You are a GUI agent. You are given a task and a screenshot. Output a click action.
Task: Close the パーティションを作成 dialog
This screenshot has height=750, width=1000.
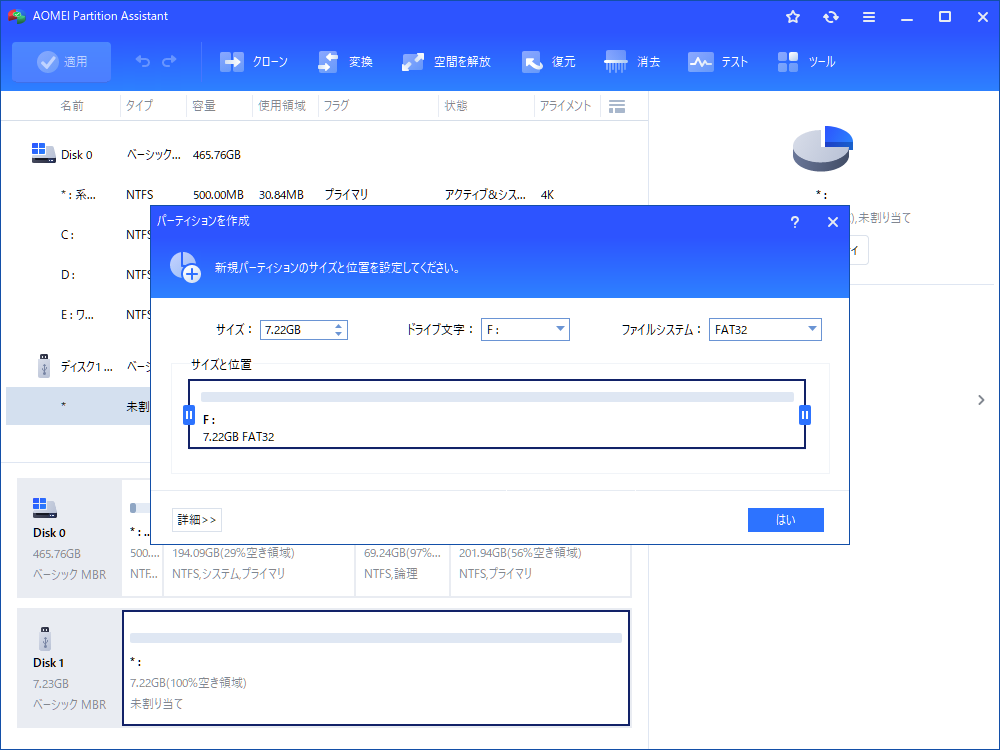(832, 222)
